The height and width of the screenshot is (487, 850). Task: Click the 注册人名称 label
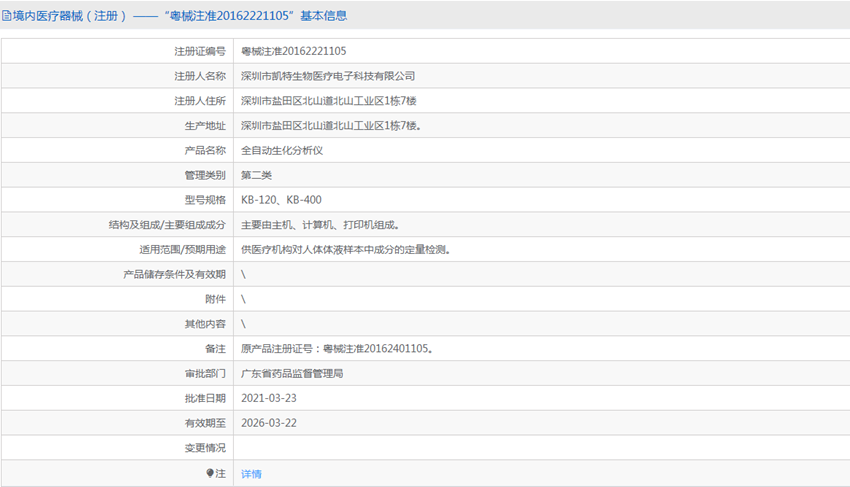[x=200, y=76]
